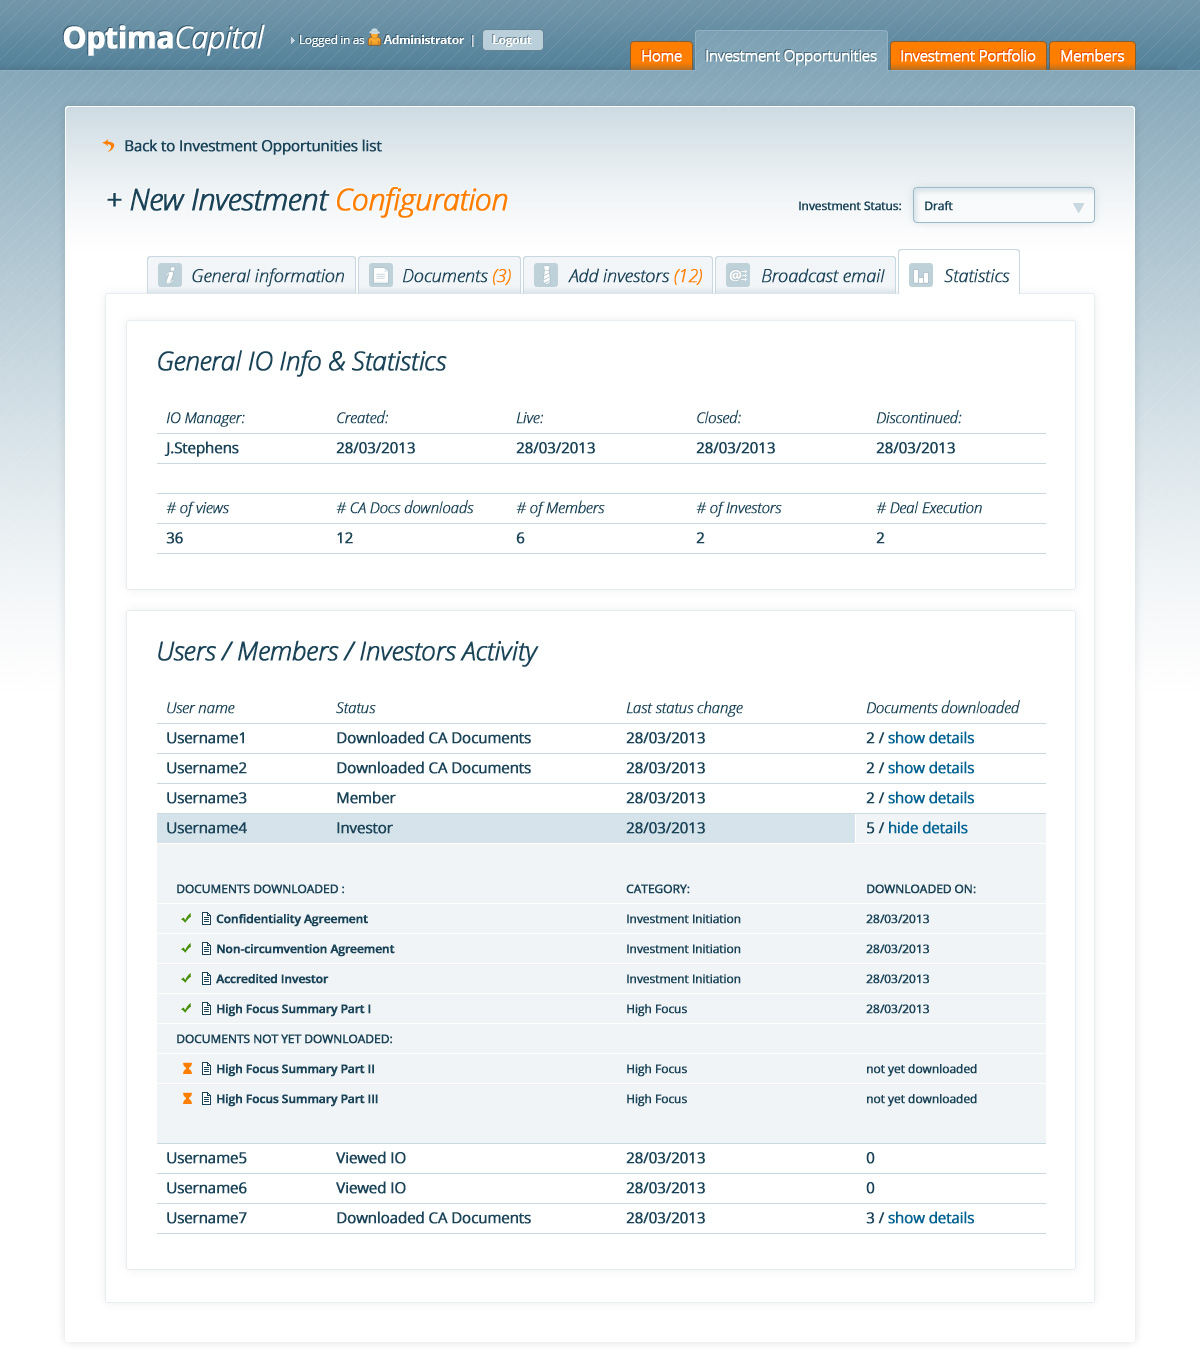
Task: Hide details for Username4 documents
Action: click(x=928, y=828)
